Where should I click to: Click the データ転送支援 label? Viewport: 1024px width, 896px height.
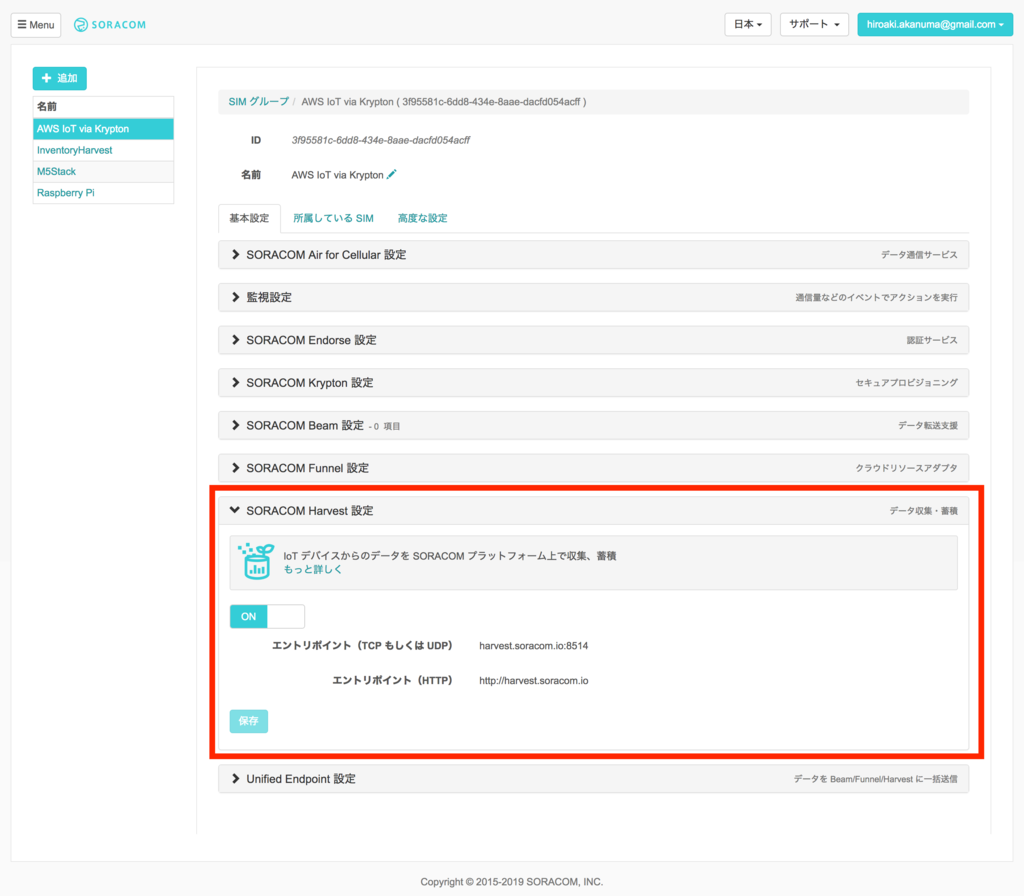click(x=927, y=426)
